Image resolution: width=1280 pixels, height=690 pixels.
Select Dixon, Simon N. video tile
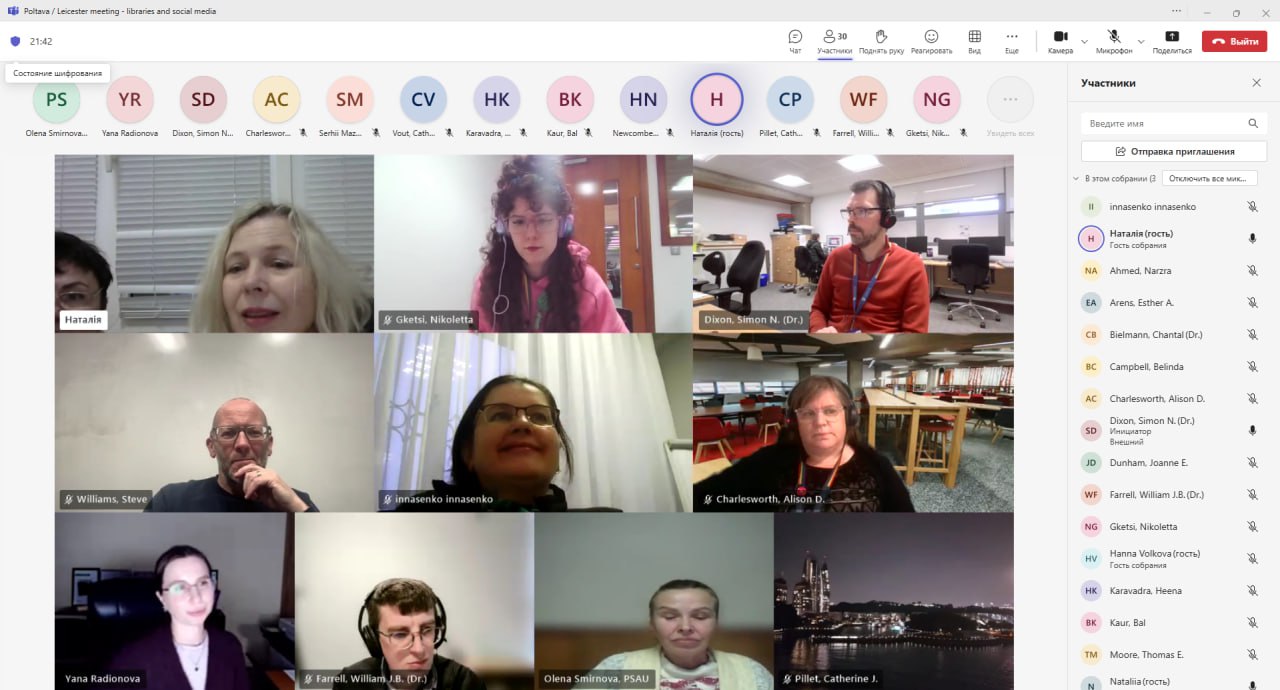pos(853,243)
